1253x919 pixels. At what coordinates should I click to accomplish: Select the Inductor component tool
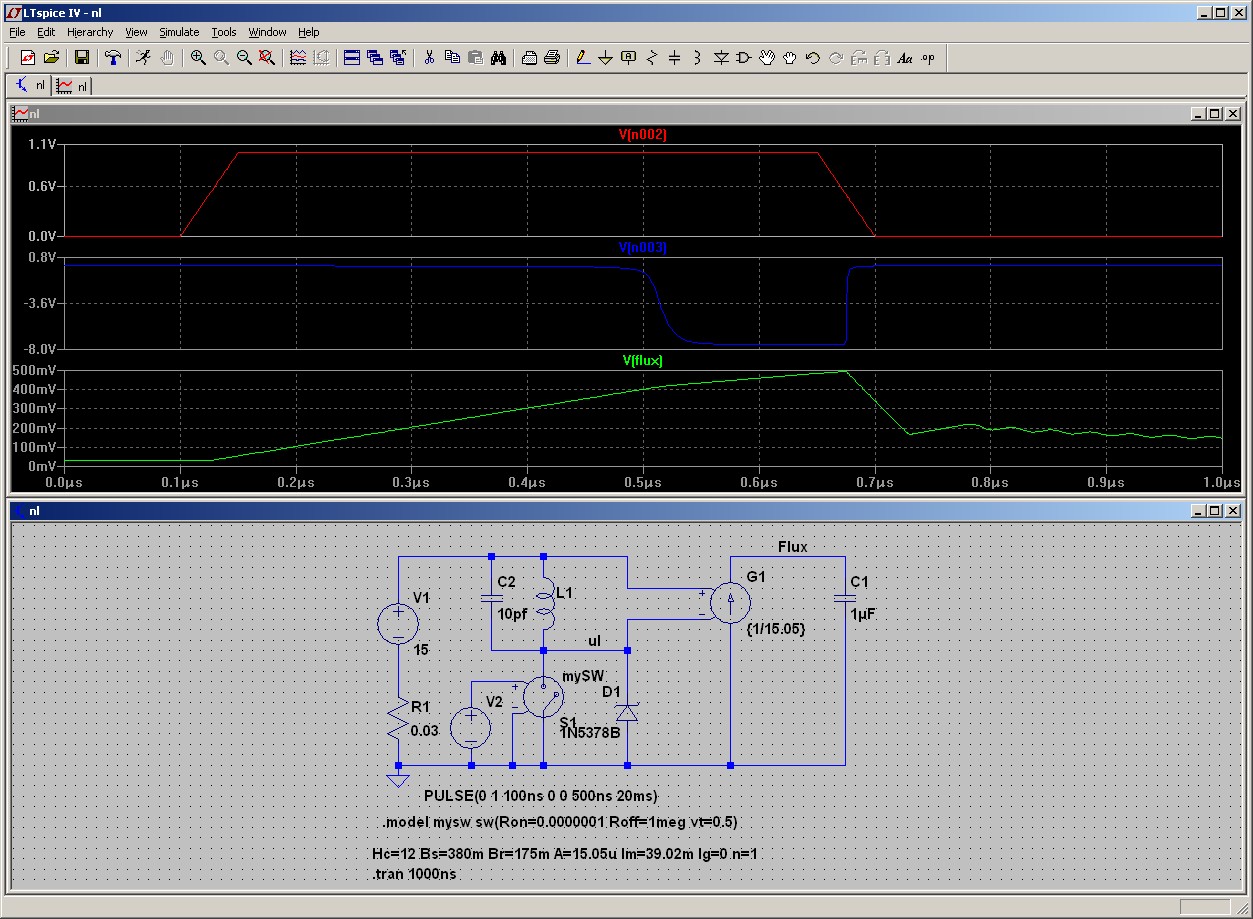pos(697,58)
